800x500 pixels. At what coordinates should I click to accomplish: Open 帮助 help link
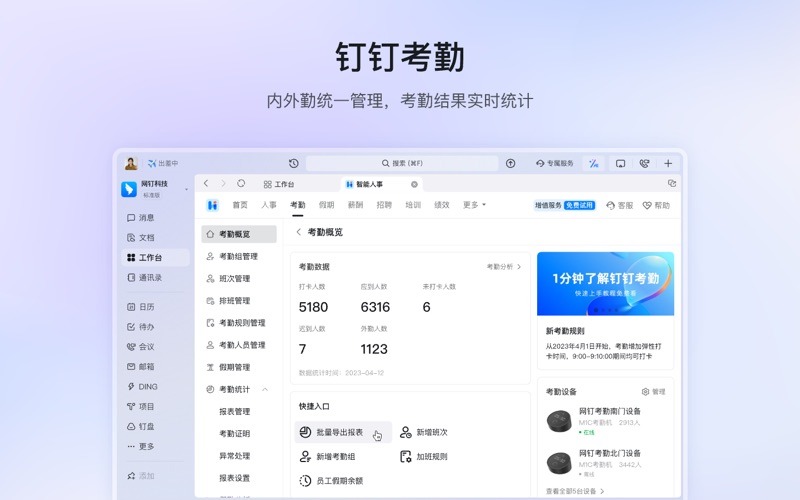click(656, 206)
